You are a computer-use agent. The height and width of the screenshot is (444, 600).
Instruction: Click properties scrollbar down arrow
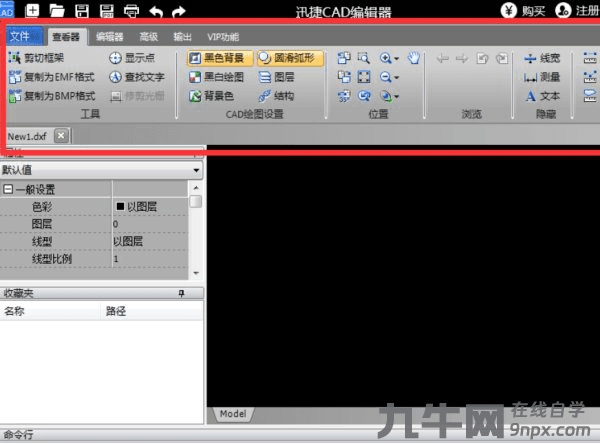(196, 273)
